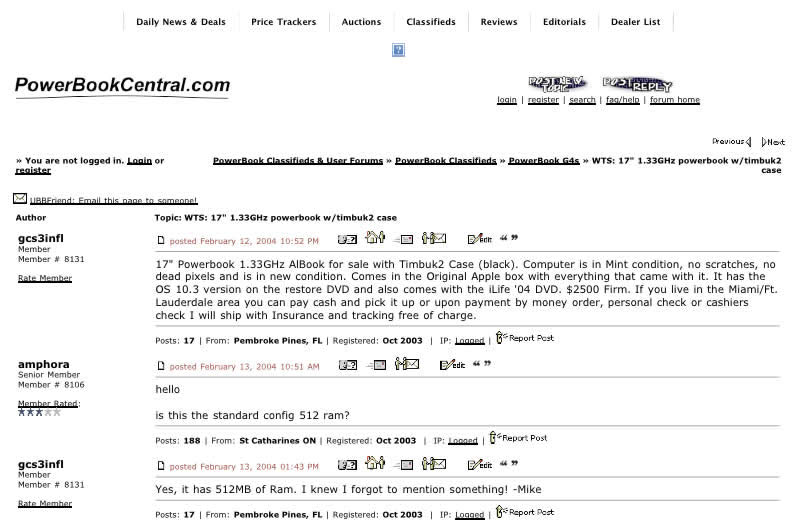Select the Dealer List navigation item

635,21
